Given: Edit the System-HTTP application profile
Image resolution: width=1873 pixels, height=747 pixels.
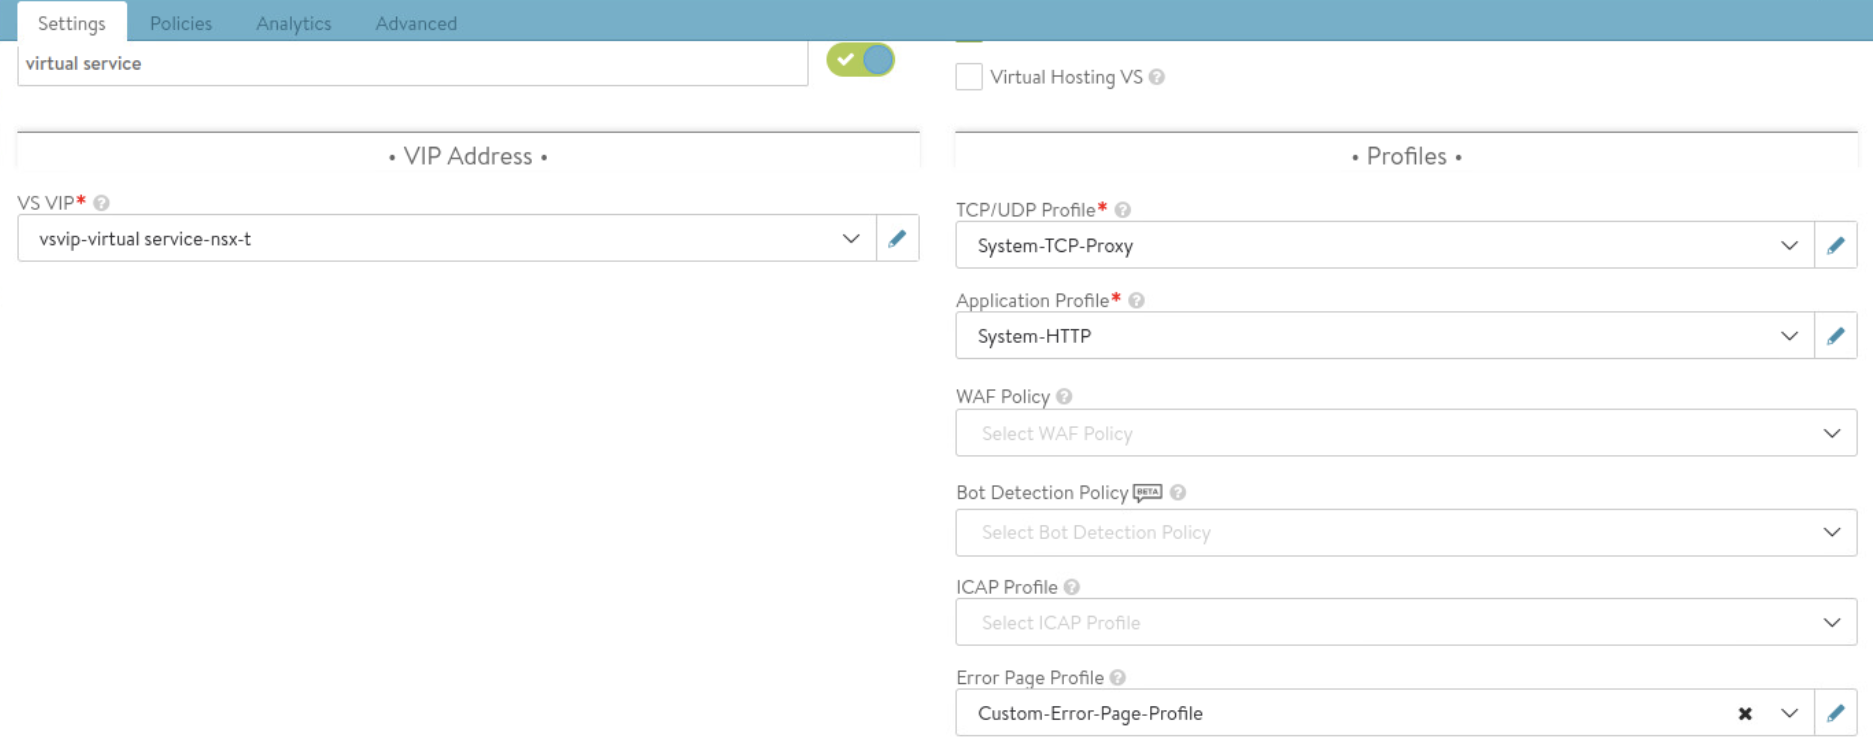Looking at the screenshot, I should [1835, 336].
